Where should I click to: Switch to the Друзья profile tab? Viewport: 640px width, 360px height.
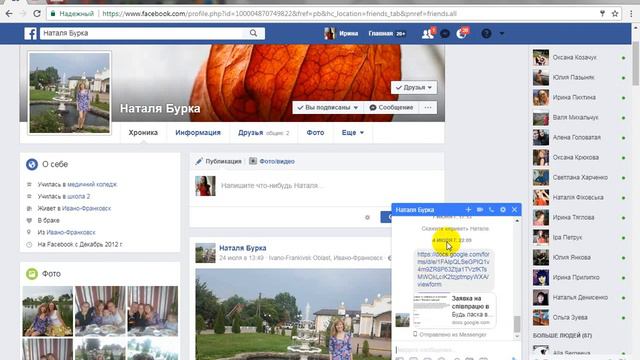(x=264, y=133)
